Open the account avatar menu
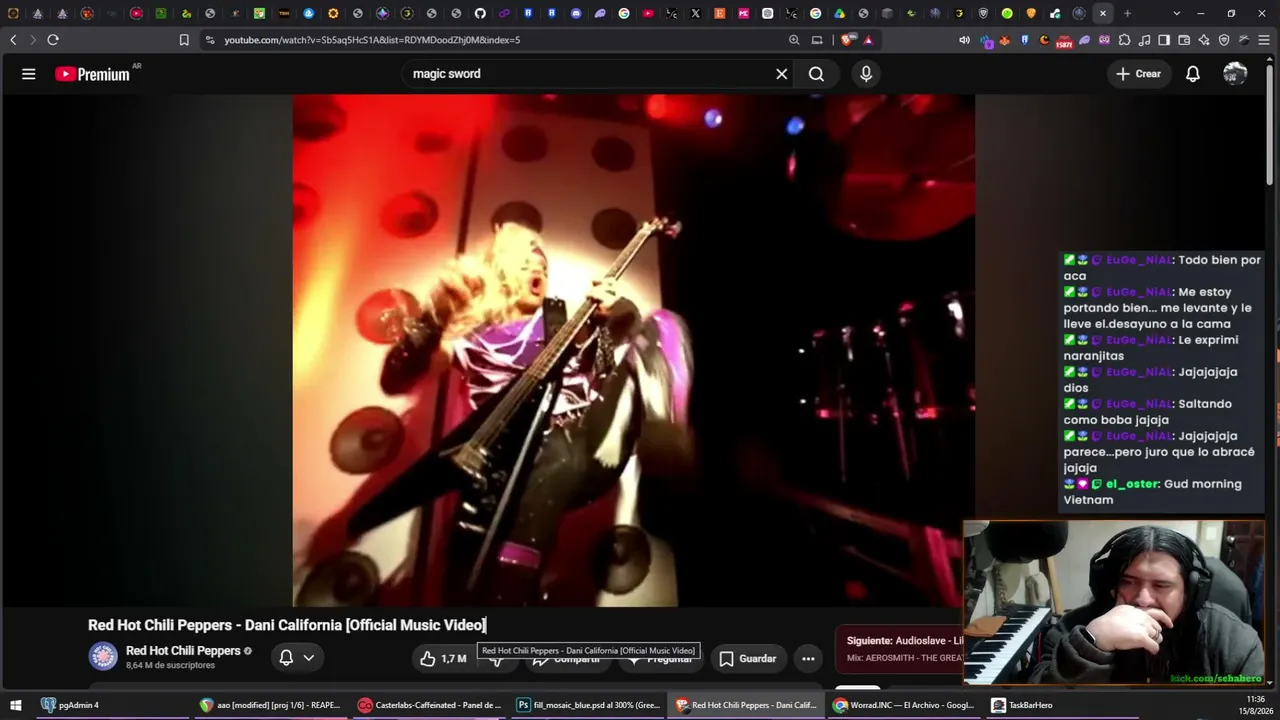 tap(1235, 74)
